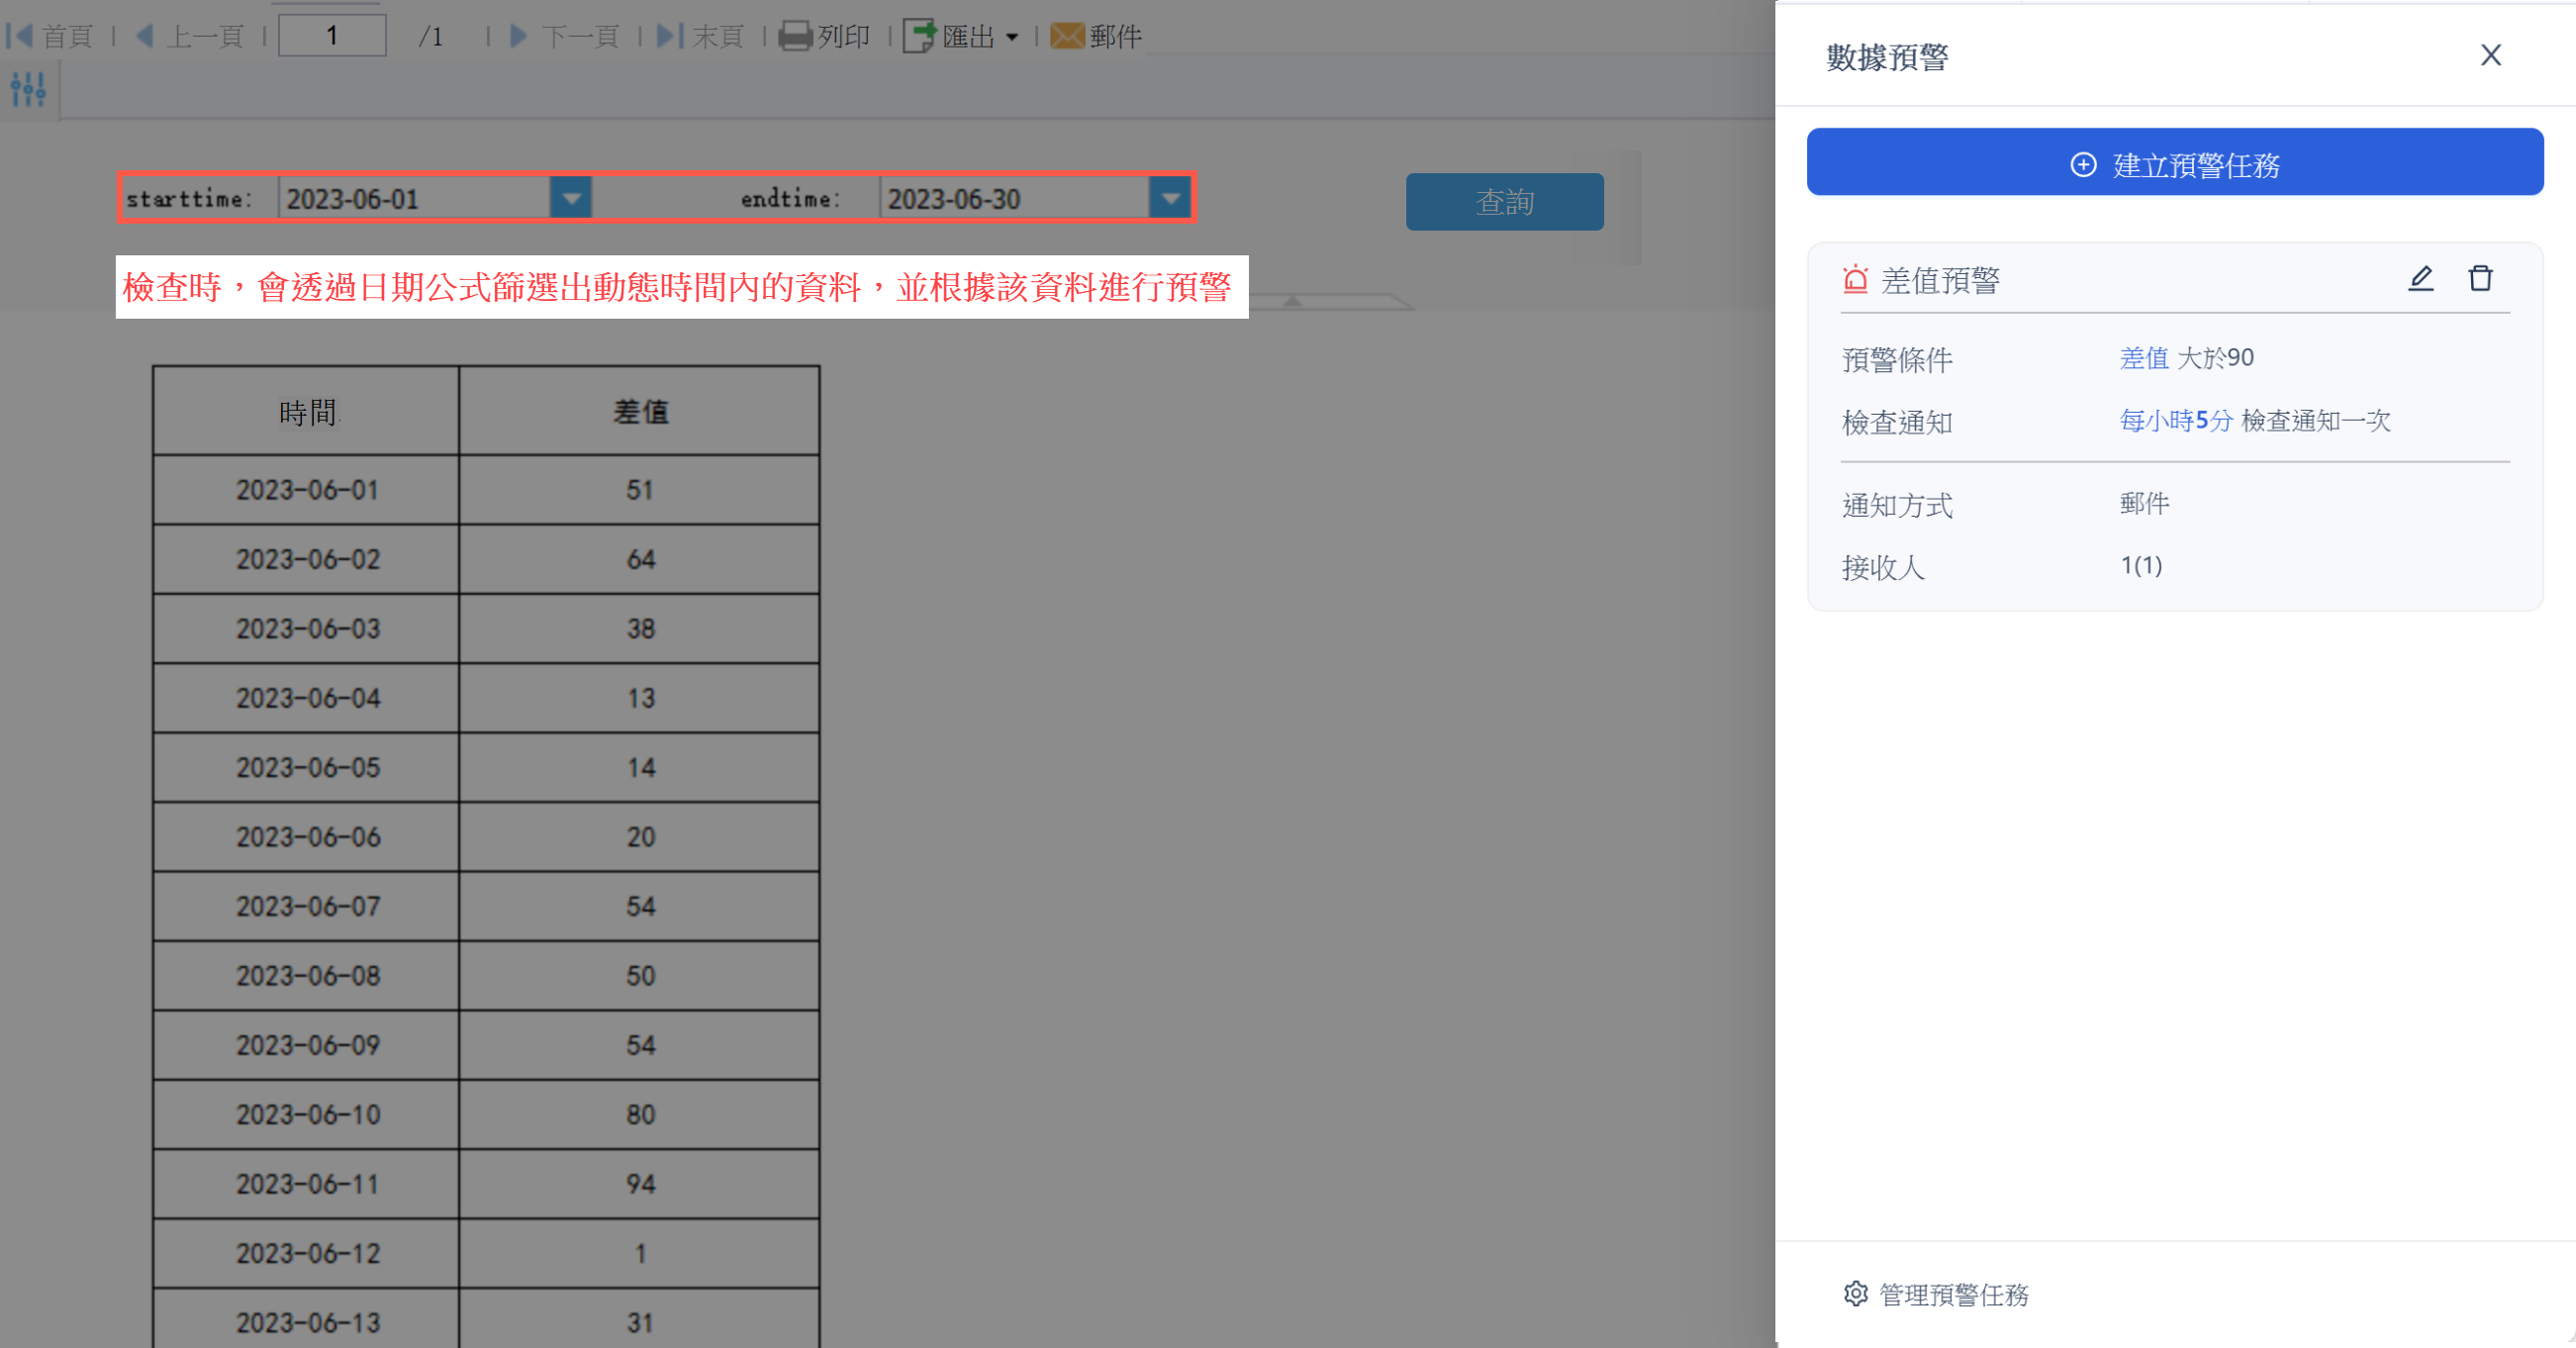Click the gear icon beside 管理預警任務

[x=1855, y=1293]
